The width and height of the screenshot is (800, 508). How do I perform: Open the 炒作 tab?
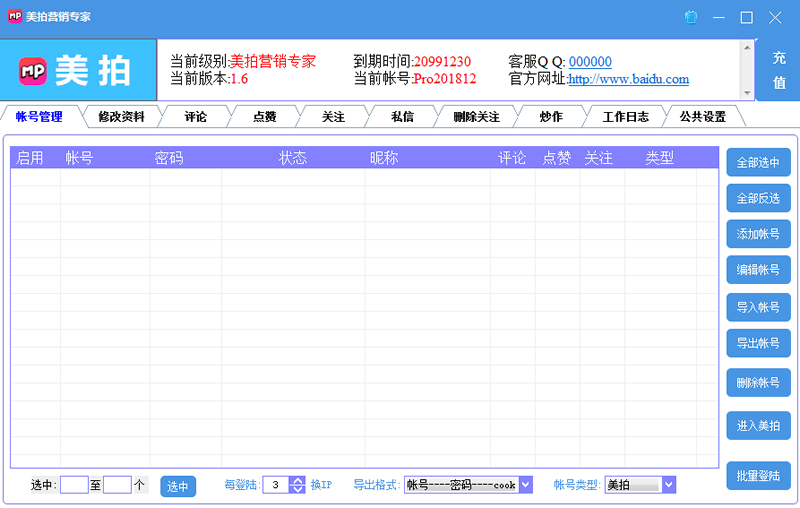click(x=551, y=117)
